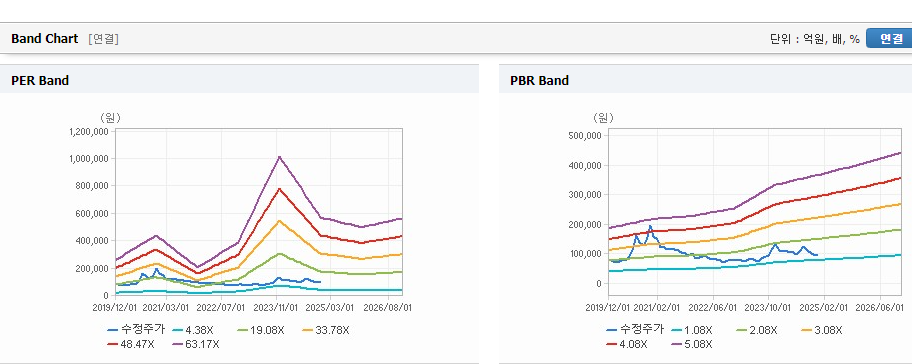Click the PBR Band panel title
This screenshot has width=912, height=364.
point(539,81)
